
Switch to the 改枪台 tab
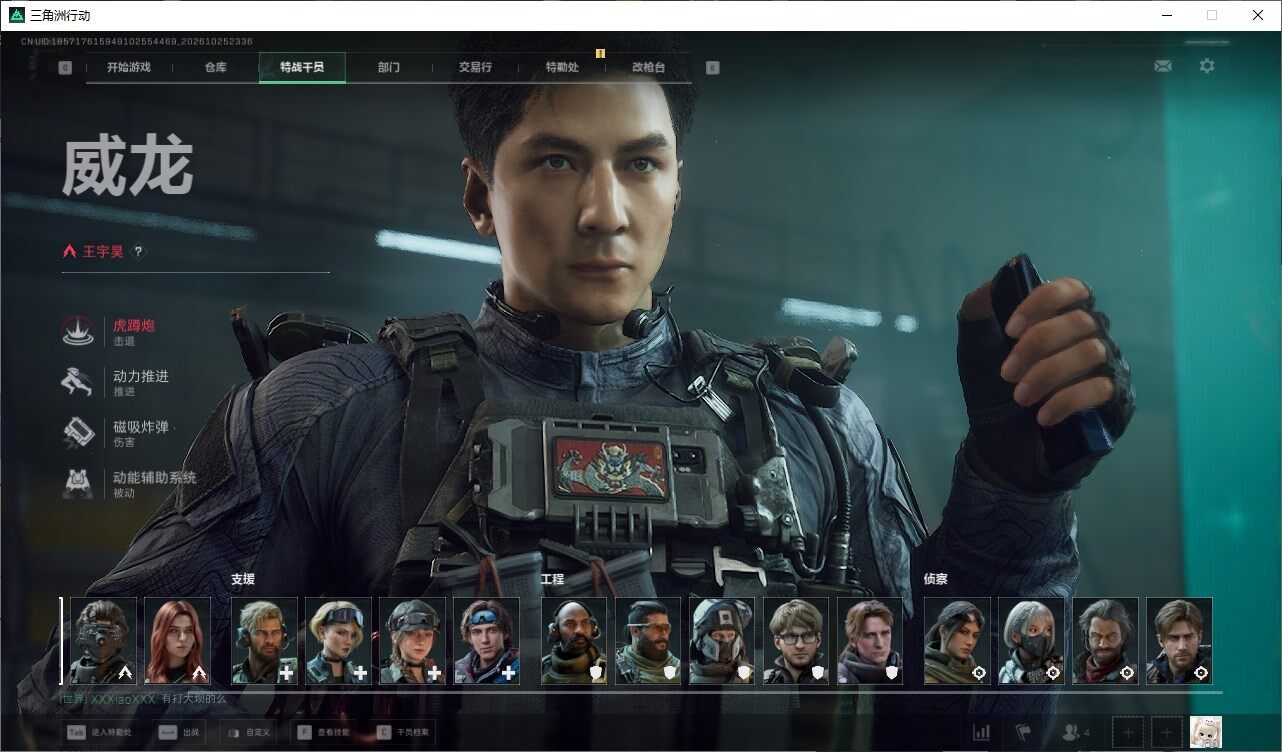coord(648,67)
